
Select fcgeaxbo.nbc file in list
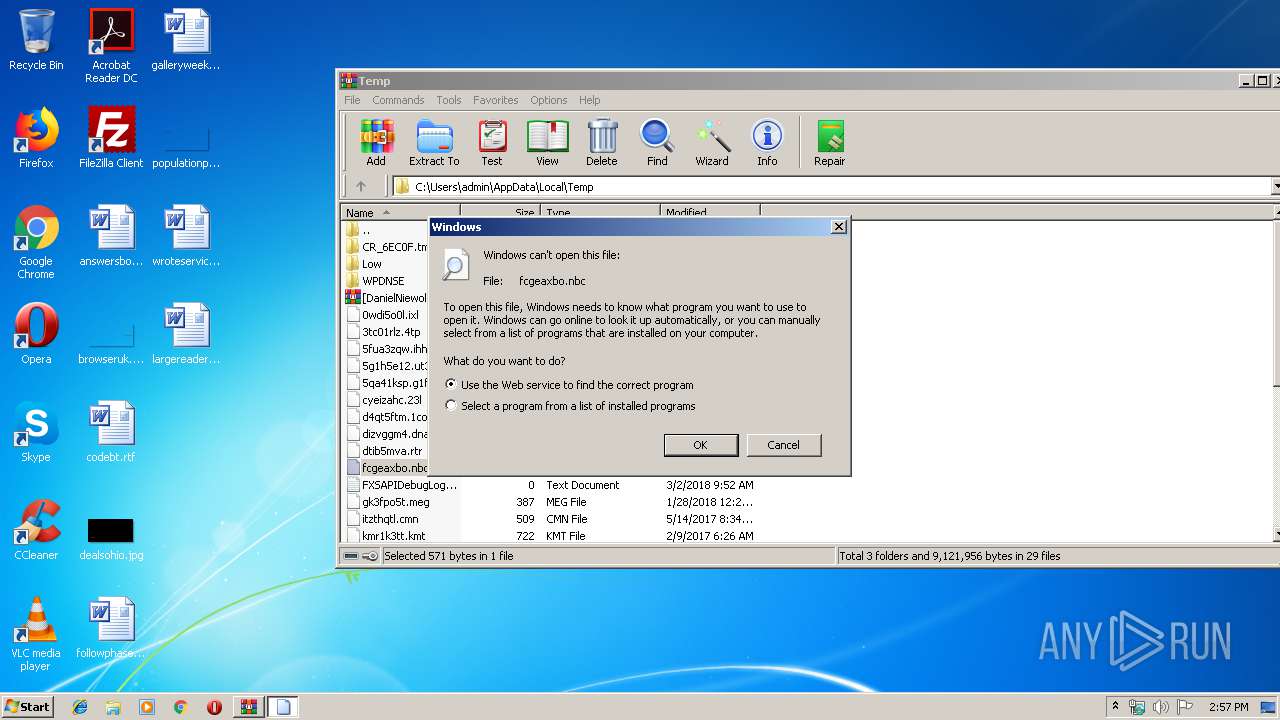pyautogui.click(x=387, y=468)
